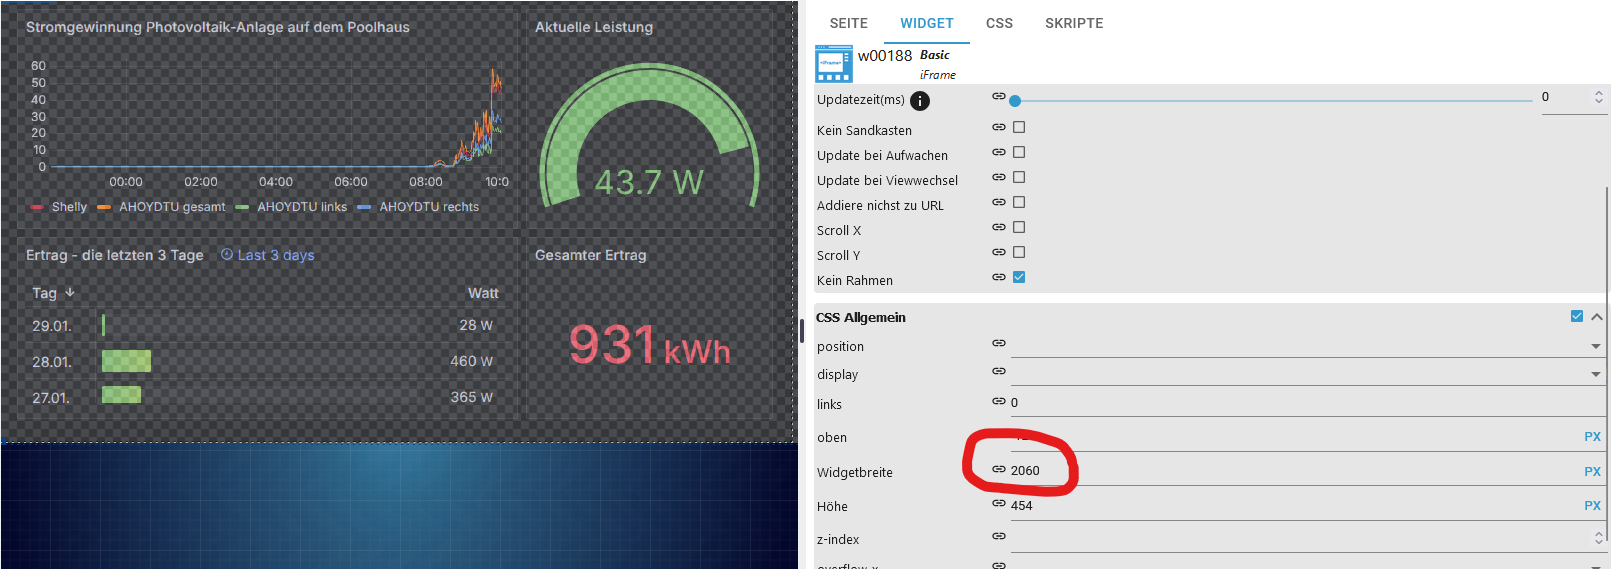This screenshot has height=569, width=1613.
Task: Click the PX unit button for oben
Action: pyautogui.click(x=1592, y=437)
